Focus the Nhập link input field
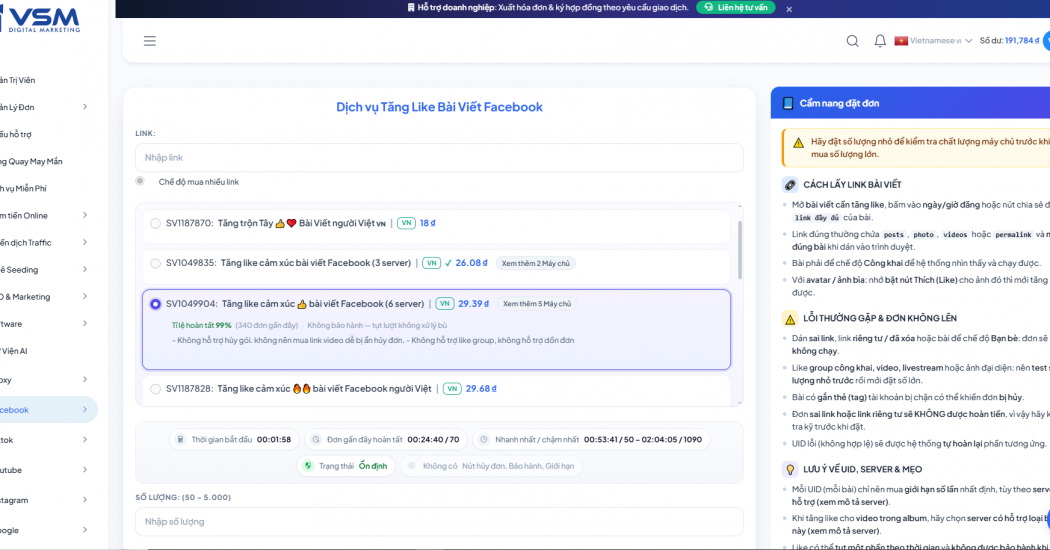1050x550 pixels. (x=439, y=157)
